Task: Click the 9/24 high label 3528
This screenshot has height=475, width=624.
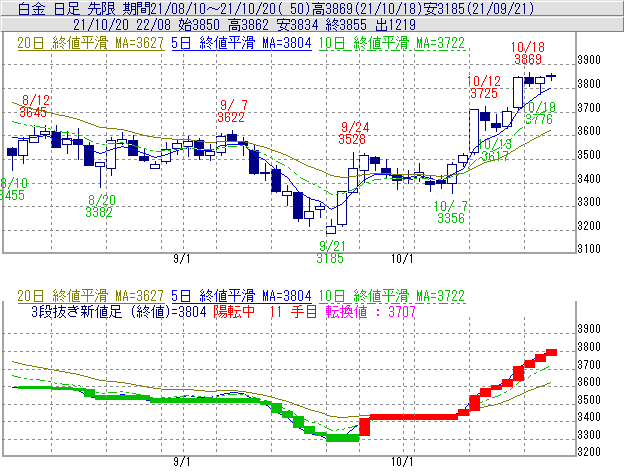Action: pos(352,139)
